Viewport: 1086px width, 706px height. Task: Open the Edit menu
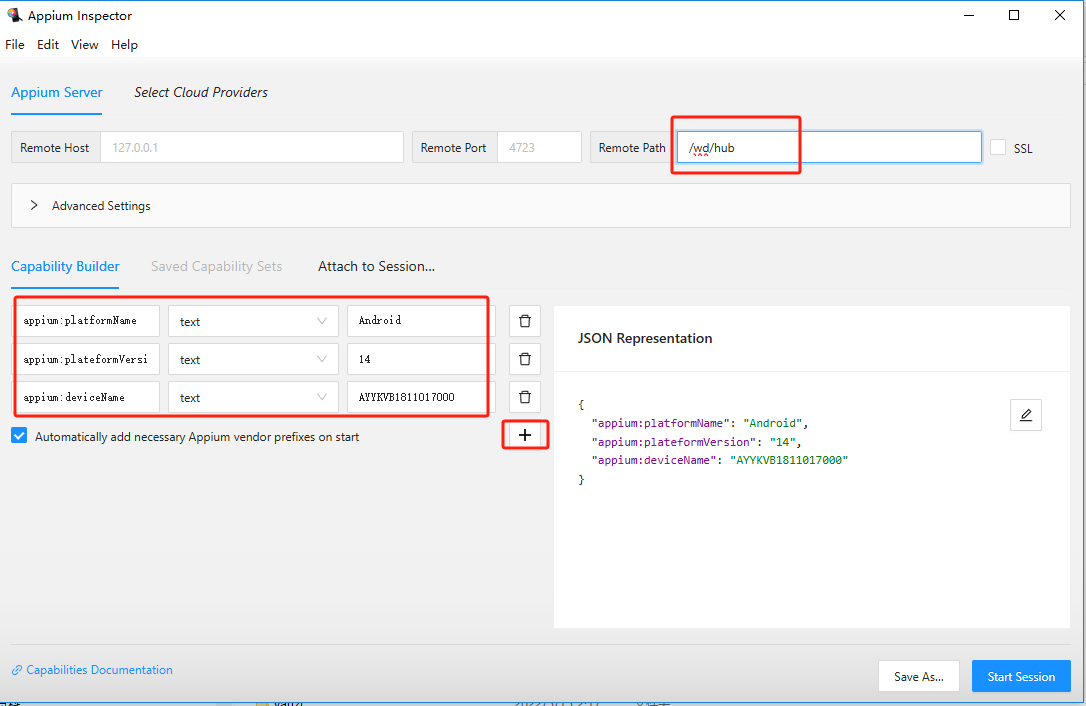click(48, 44)
